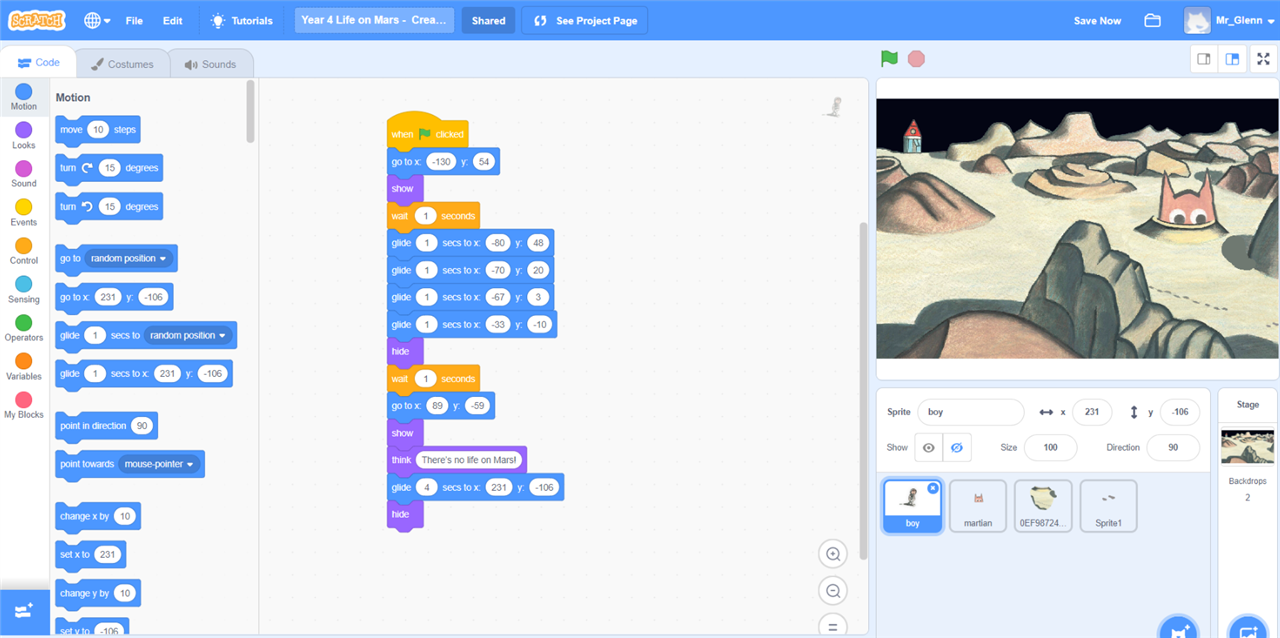The height and width of the screenshot is (638, 1280).
Task: Switch to small stage layout
Action: [1204, 59]
